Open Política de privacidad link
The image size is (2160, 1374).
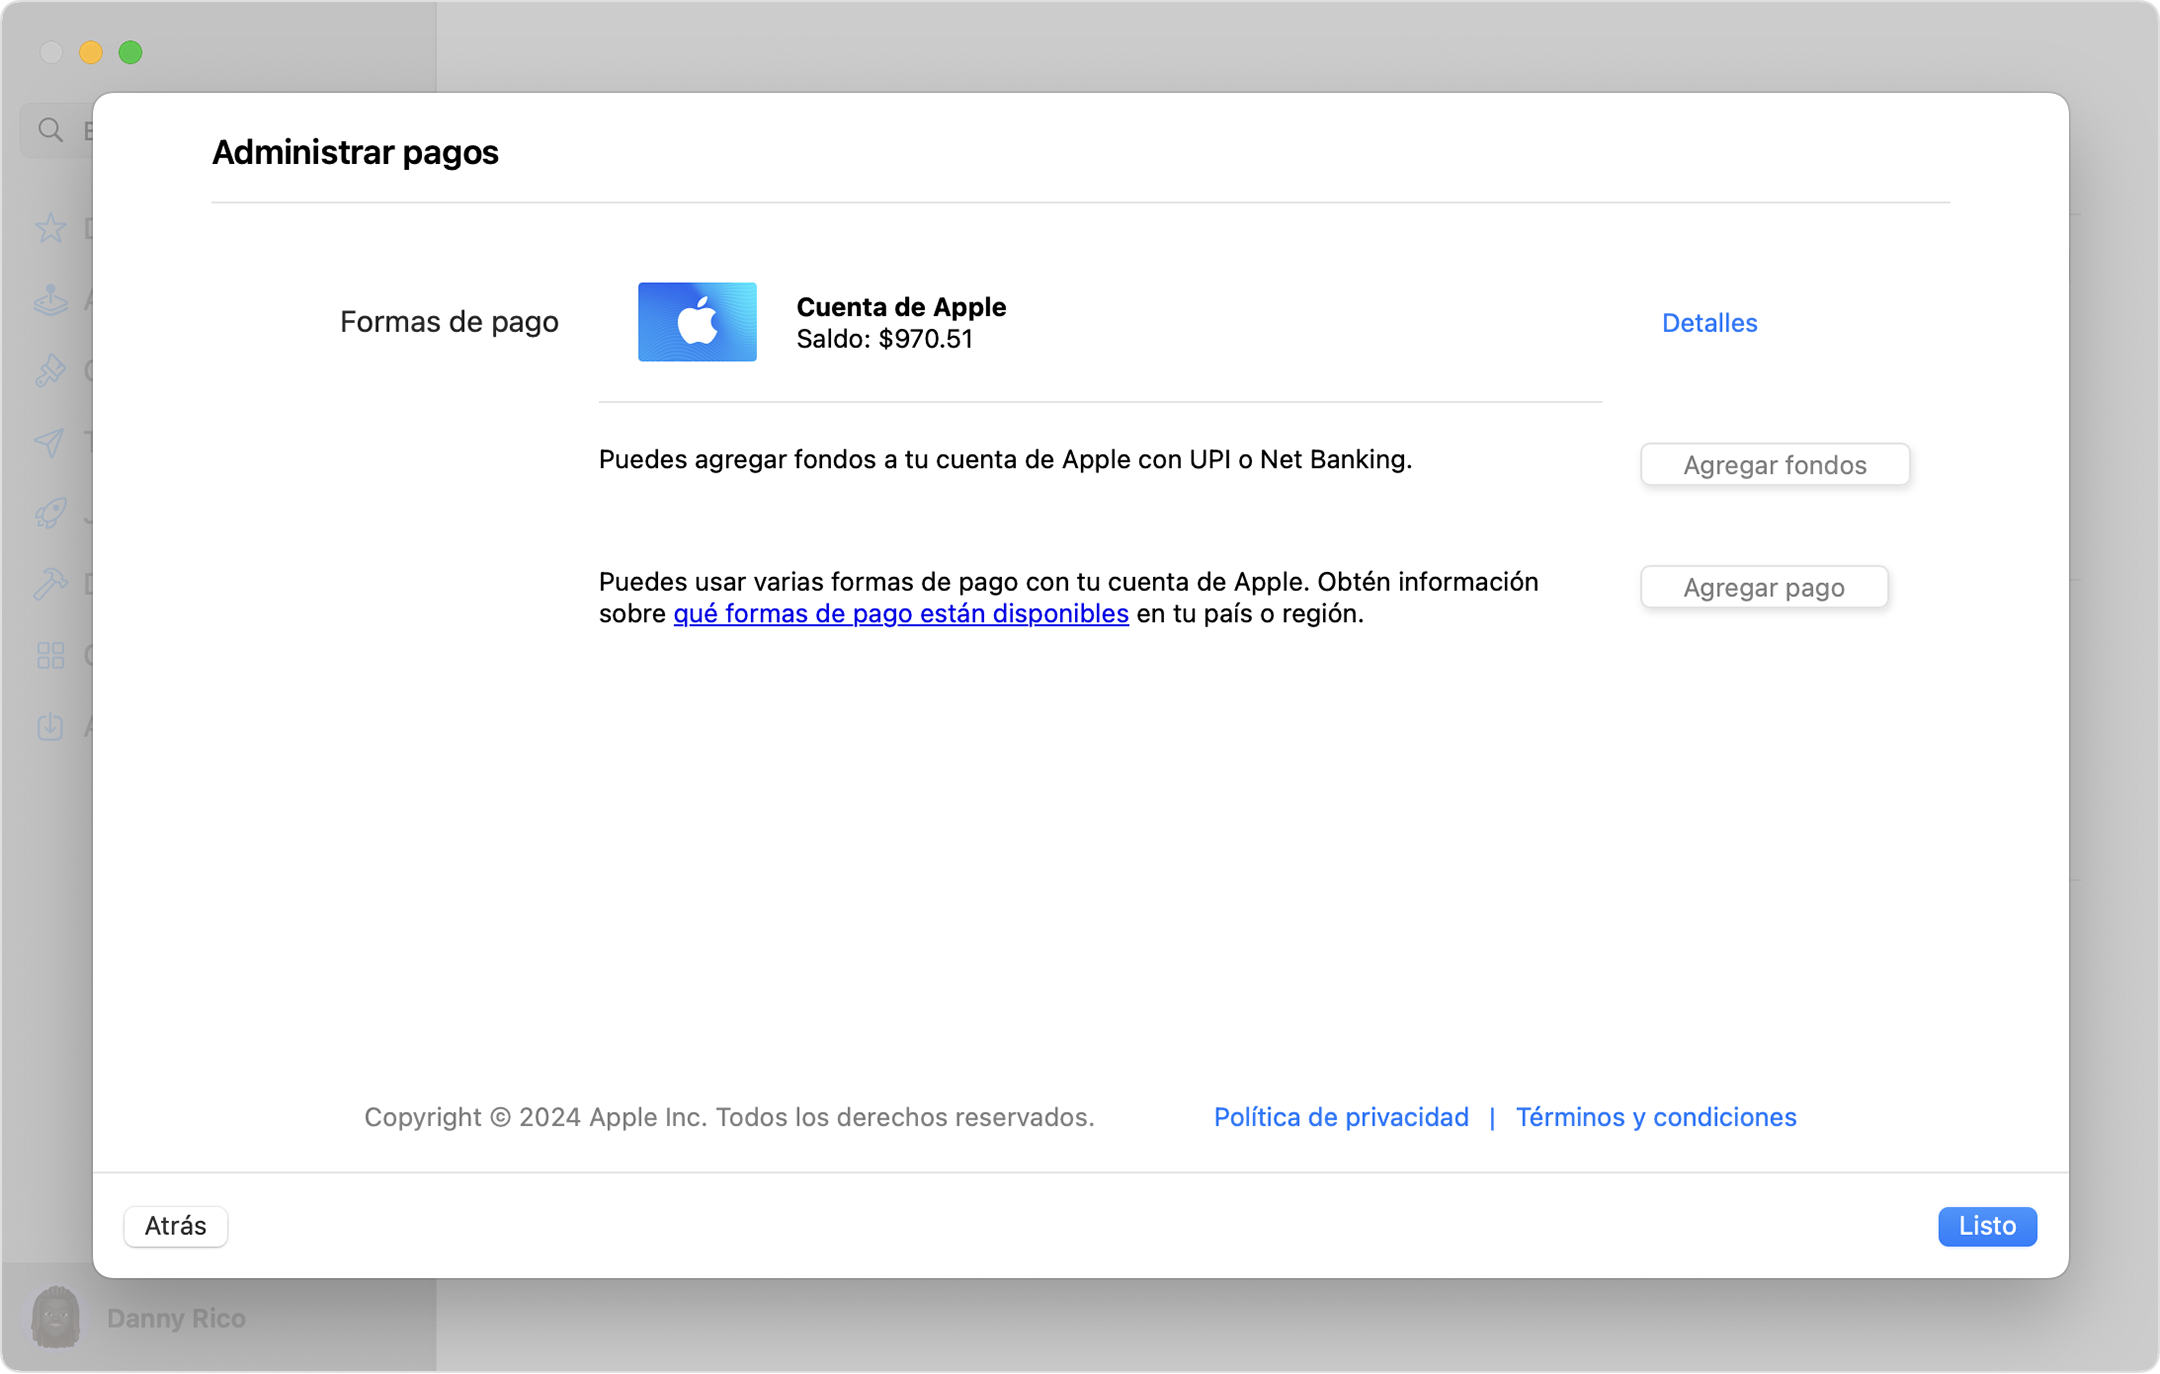coord(1341,1116)
